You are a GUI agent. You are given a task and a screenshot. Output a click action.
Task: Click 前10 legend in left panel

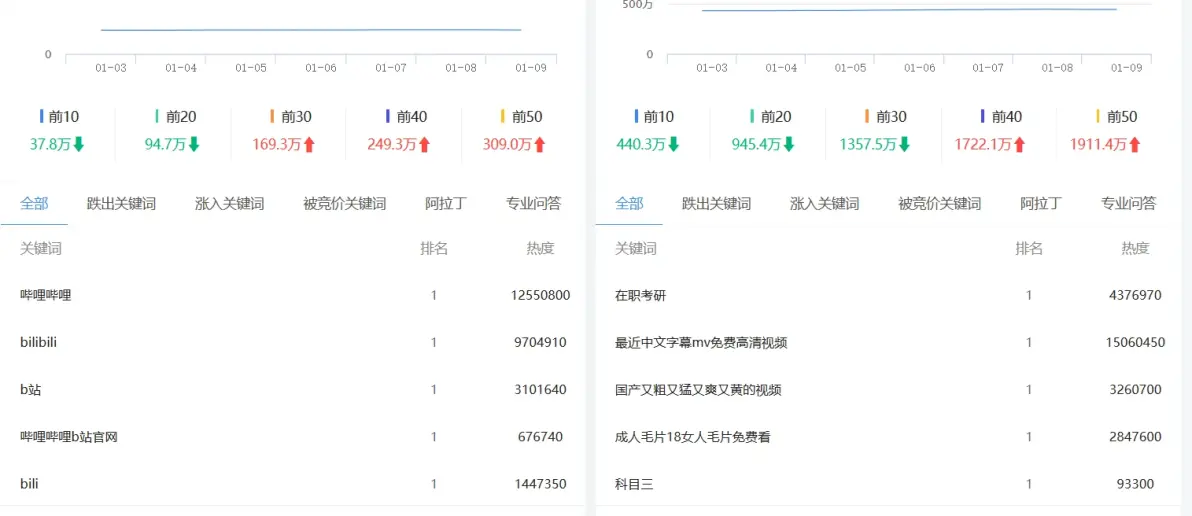(x=59, y=117)
